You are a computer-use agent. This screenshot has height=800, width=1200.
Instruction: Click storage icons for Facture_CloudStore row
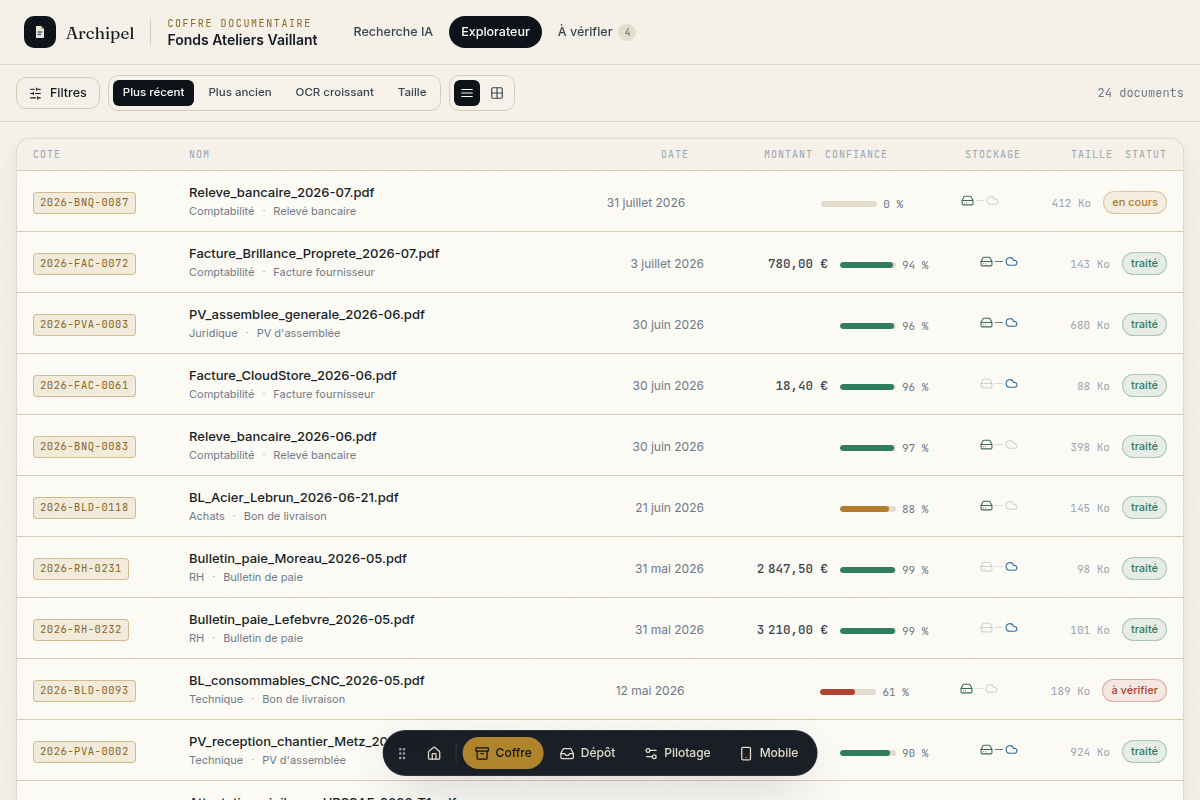coord(998,384)
